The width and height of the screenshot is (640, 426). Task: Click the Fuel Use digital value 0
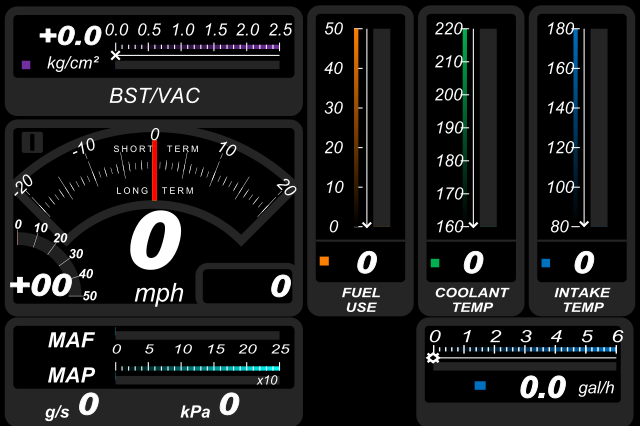pyautogui.click(x=367, y=262)
